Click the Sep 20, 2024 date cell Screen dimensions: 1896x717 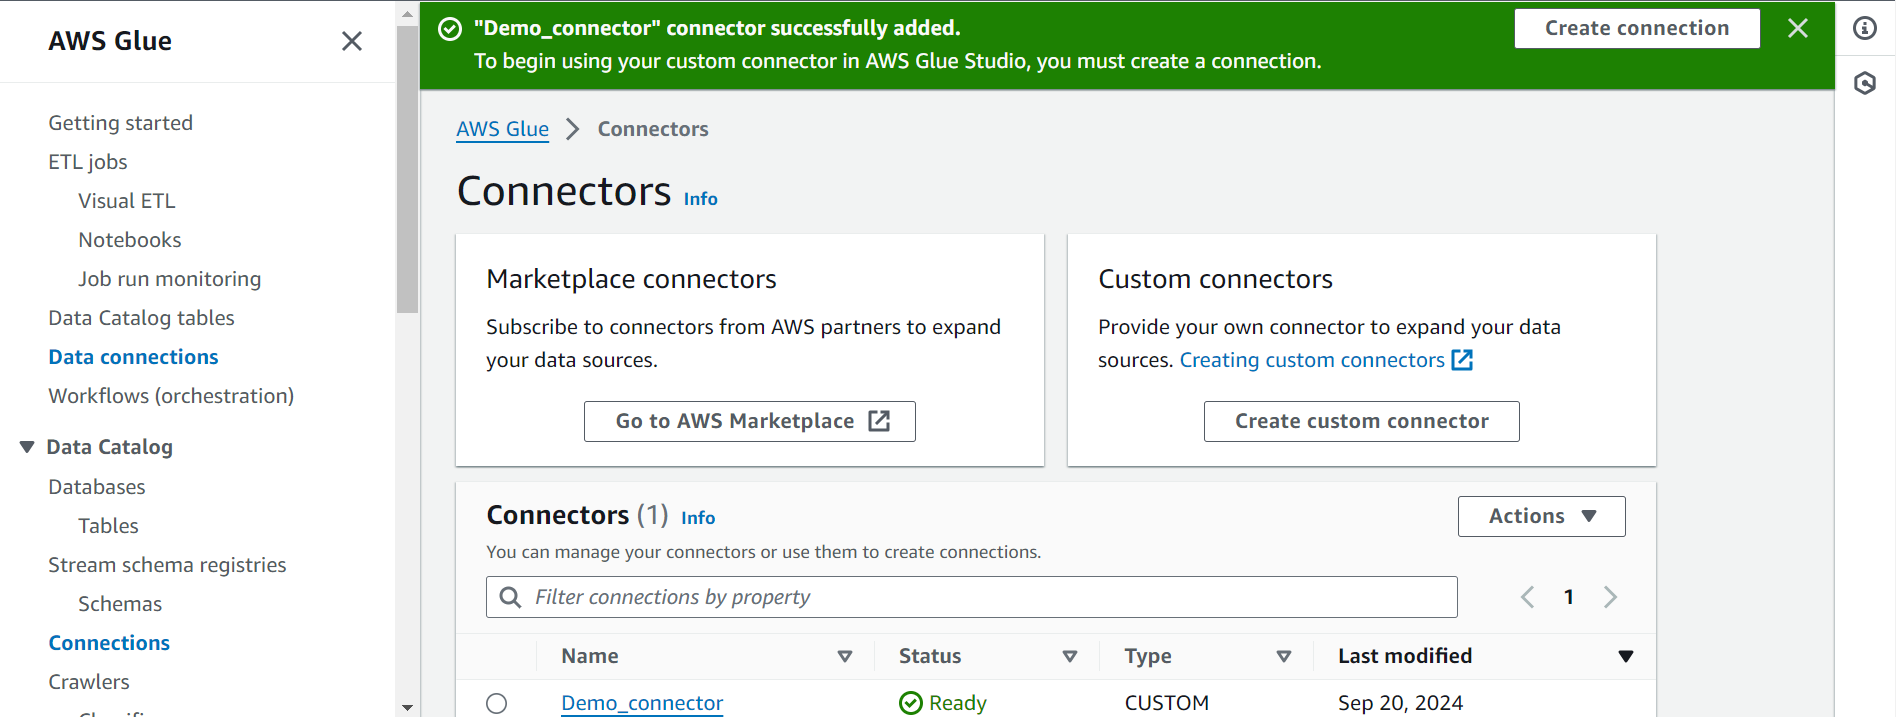[1400, 703]
